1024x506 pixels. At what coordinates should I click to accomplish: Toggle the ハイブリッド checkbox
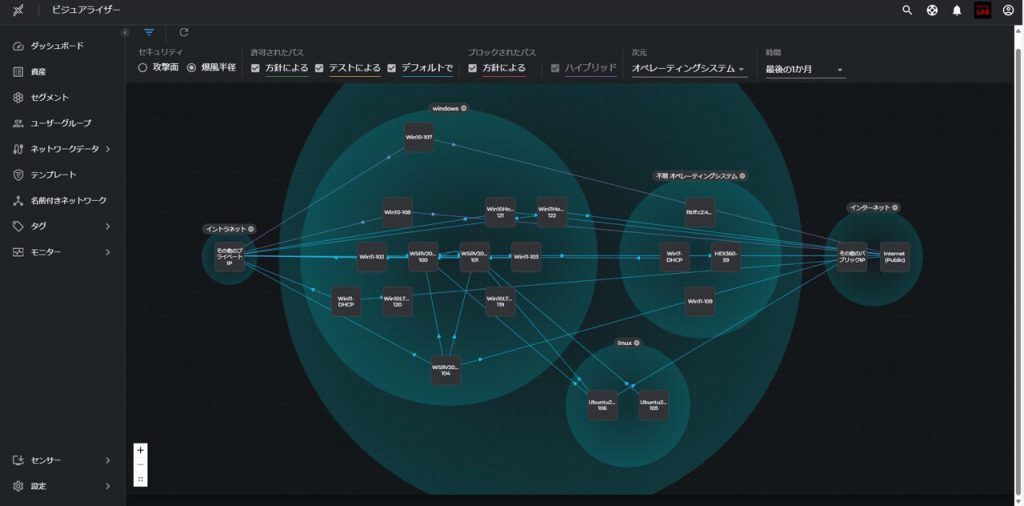coord(555,68)
